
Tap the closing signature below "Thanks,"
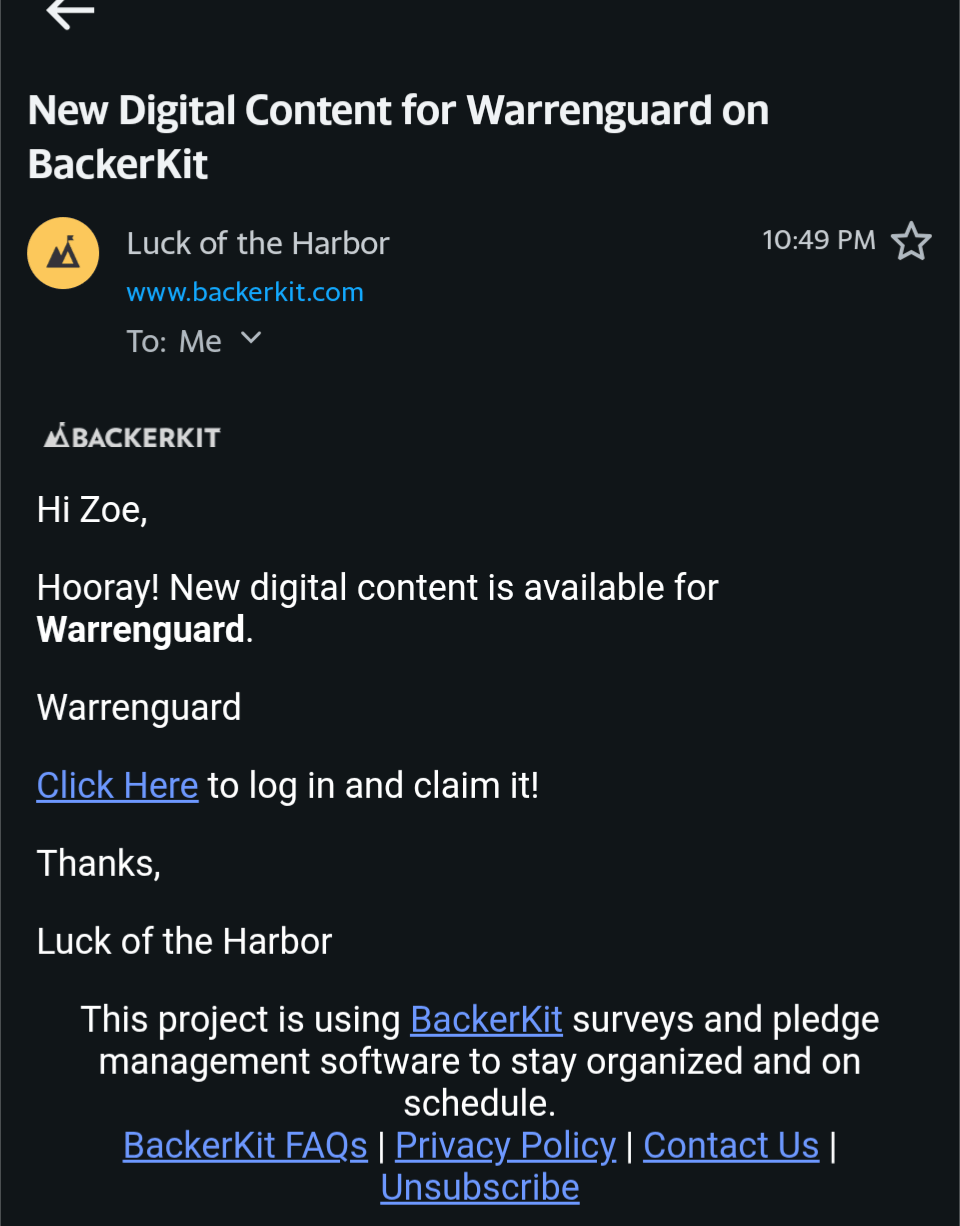(184, 942)
